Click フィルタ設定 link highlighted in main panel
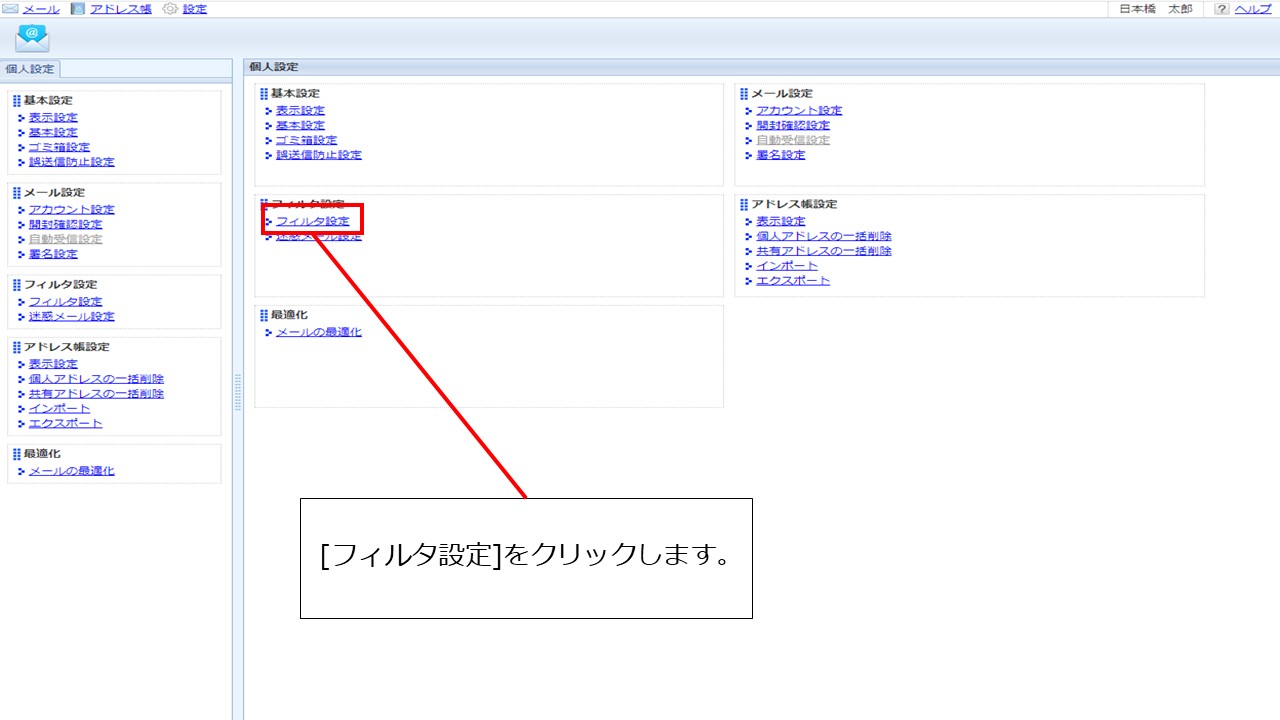1280x720 pixels. [312, 221]
